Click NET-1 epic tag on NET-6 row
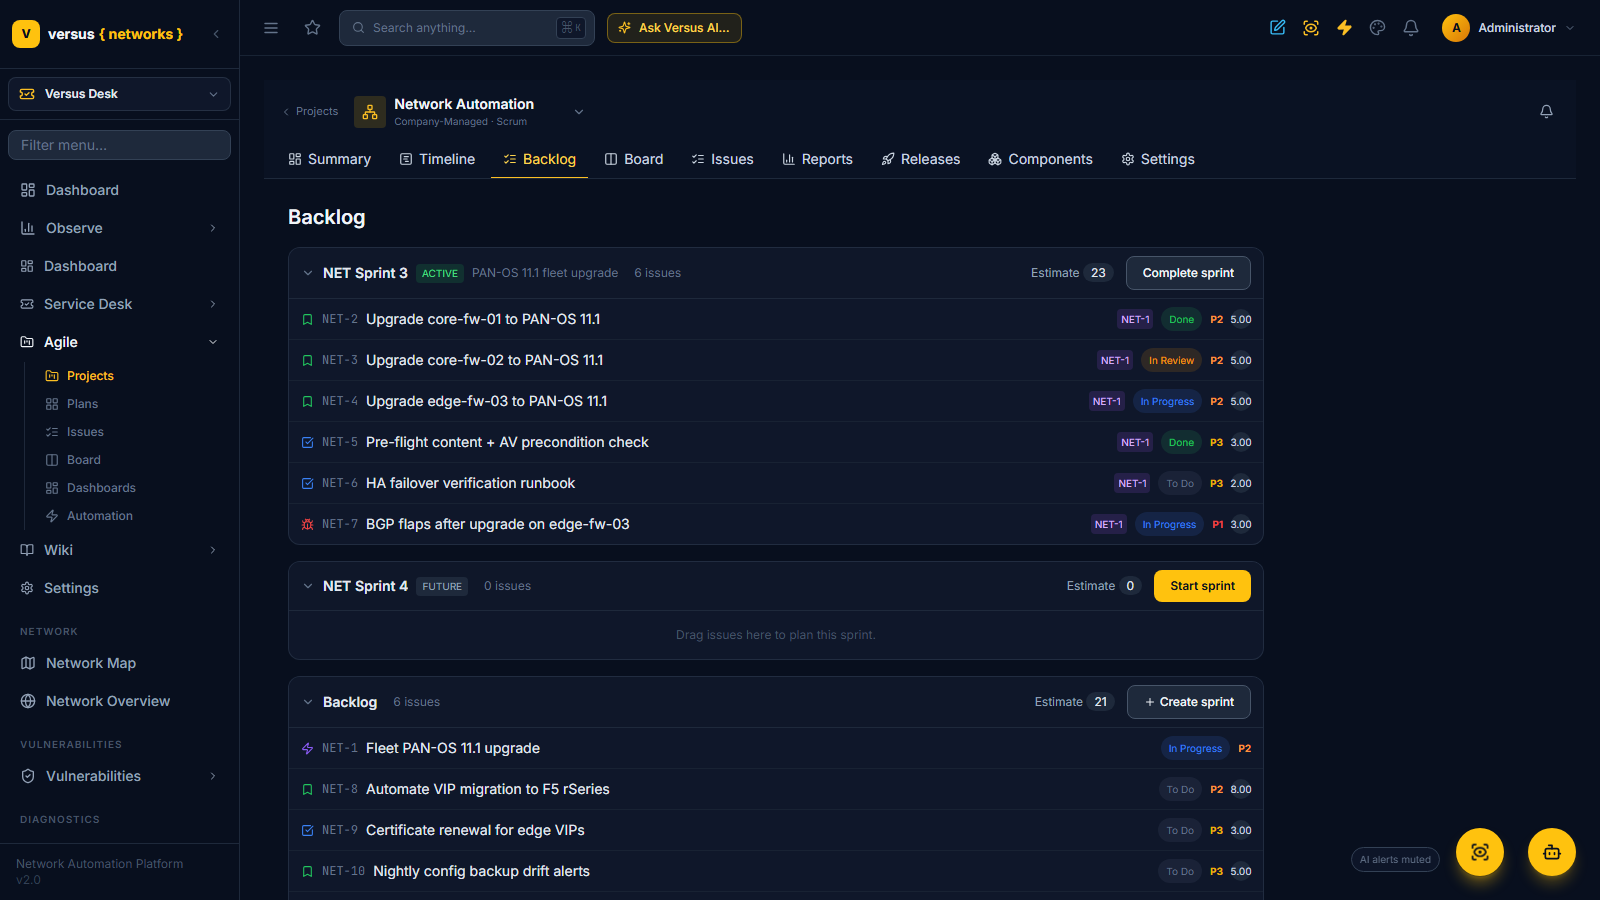The width and height of the screenshot is (1600, 900). (1132, 484)
